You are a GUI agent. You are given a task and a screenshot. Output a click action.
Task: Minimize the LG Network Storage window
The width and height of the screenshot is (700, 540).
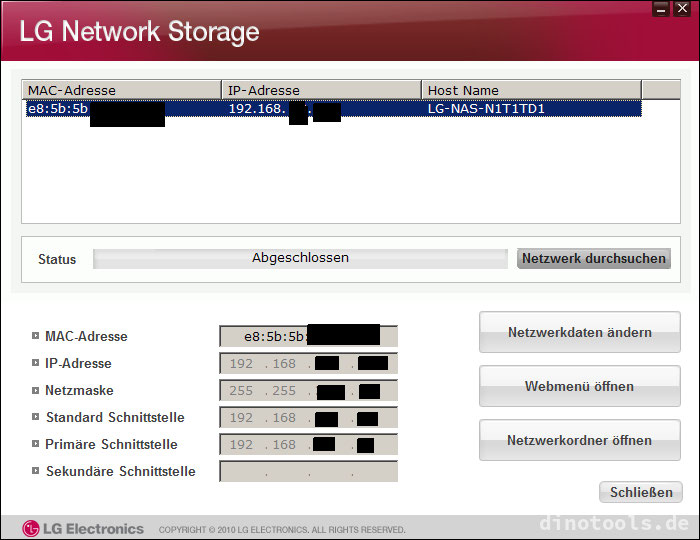661,8
